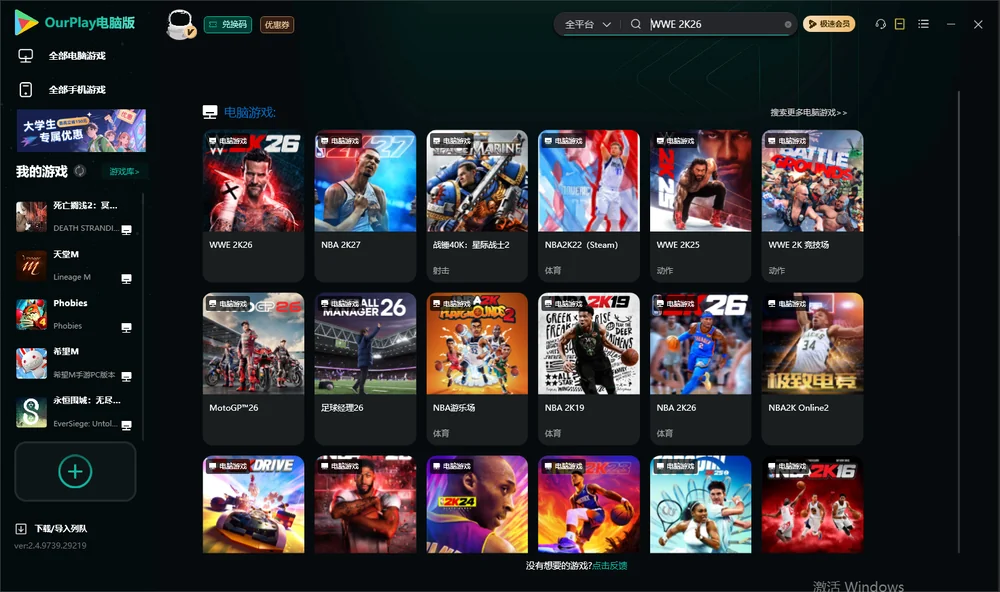Click the PC icon on the Phobies row
The image size is (1000, 592).
coord(126,328)
